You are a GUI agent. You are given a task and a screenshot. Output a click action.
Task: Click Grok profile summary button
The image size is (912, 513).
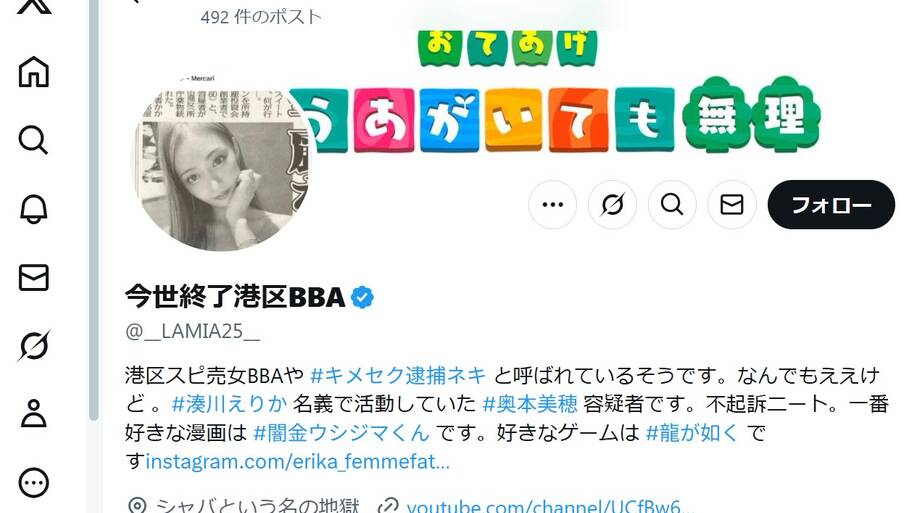click(612, 205)
